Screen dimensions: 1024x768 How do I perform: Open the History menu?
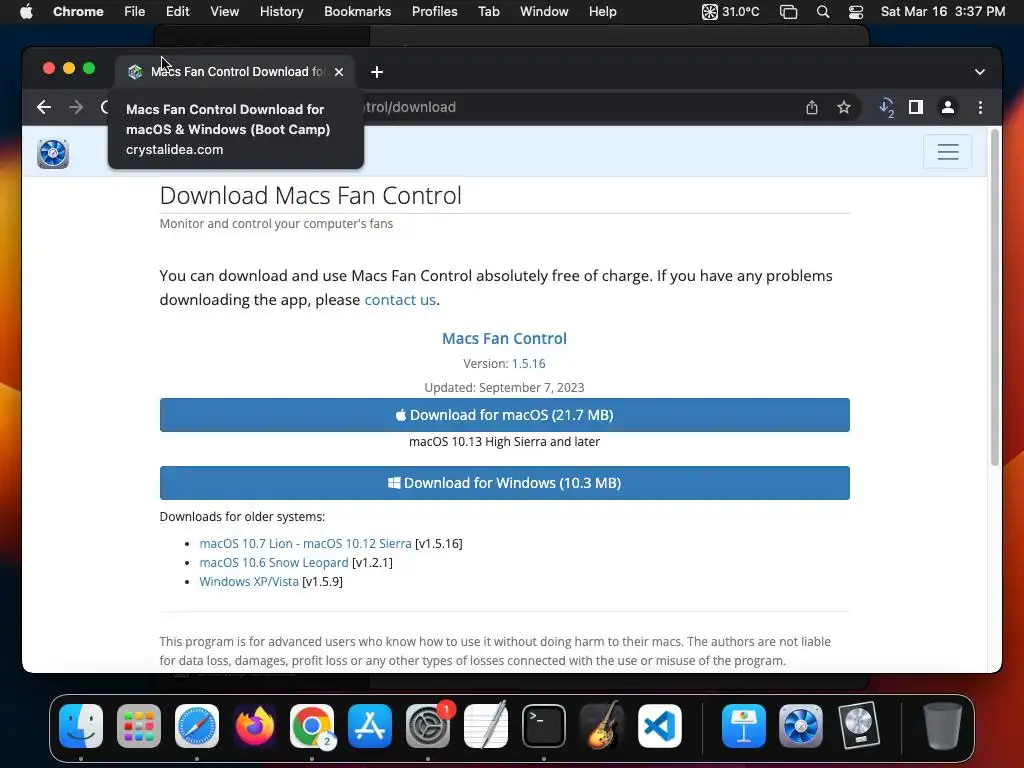281,11
